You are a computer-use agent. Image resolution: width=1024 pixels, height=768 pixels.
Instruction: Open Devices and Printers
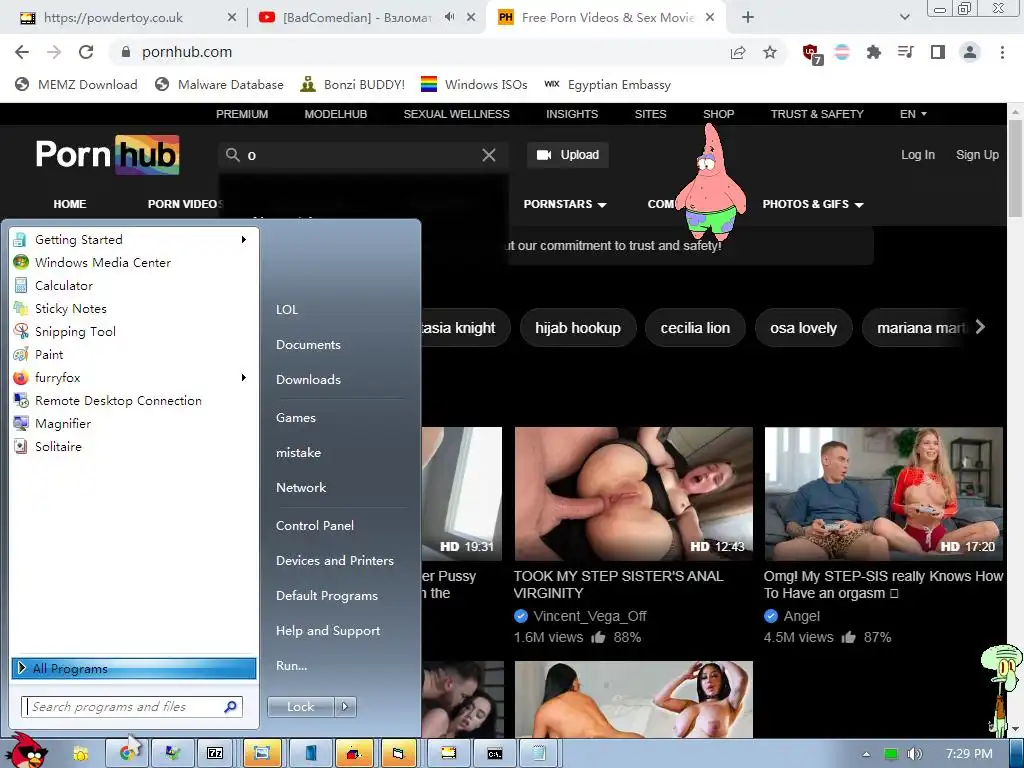335,560
